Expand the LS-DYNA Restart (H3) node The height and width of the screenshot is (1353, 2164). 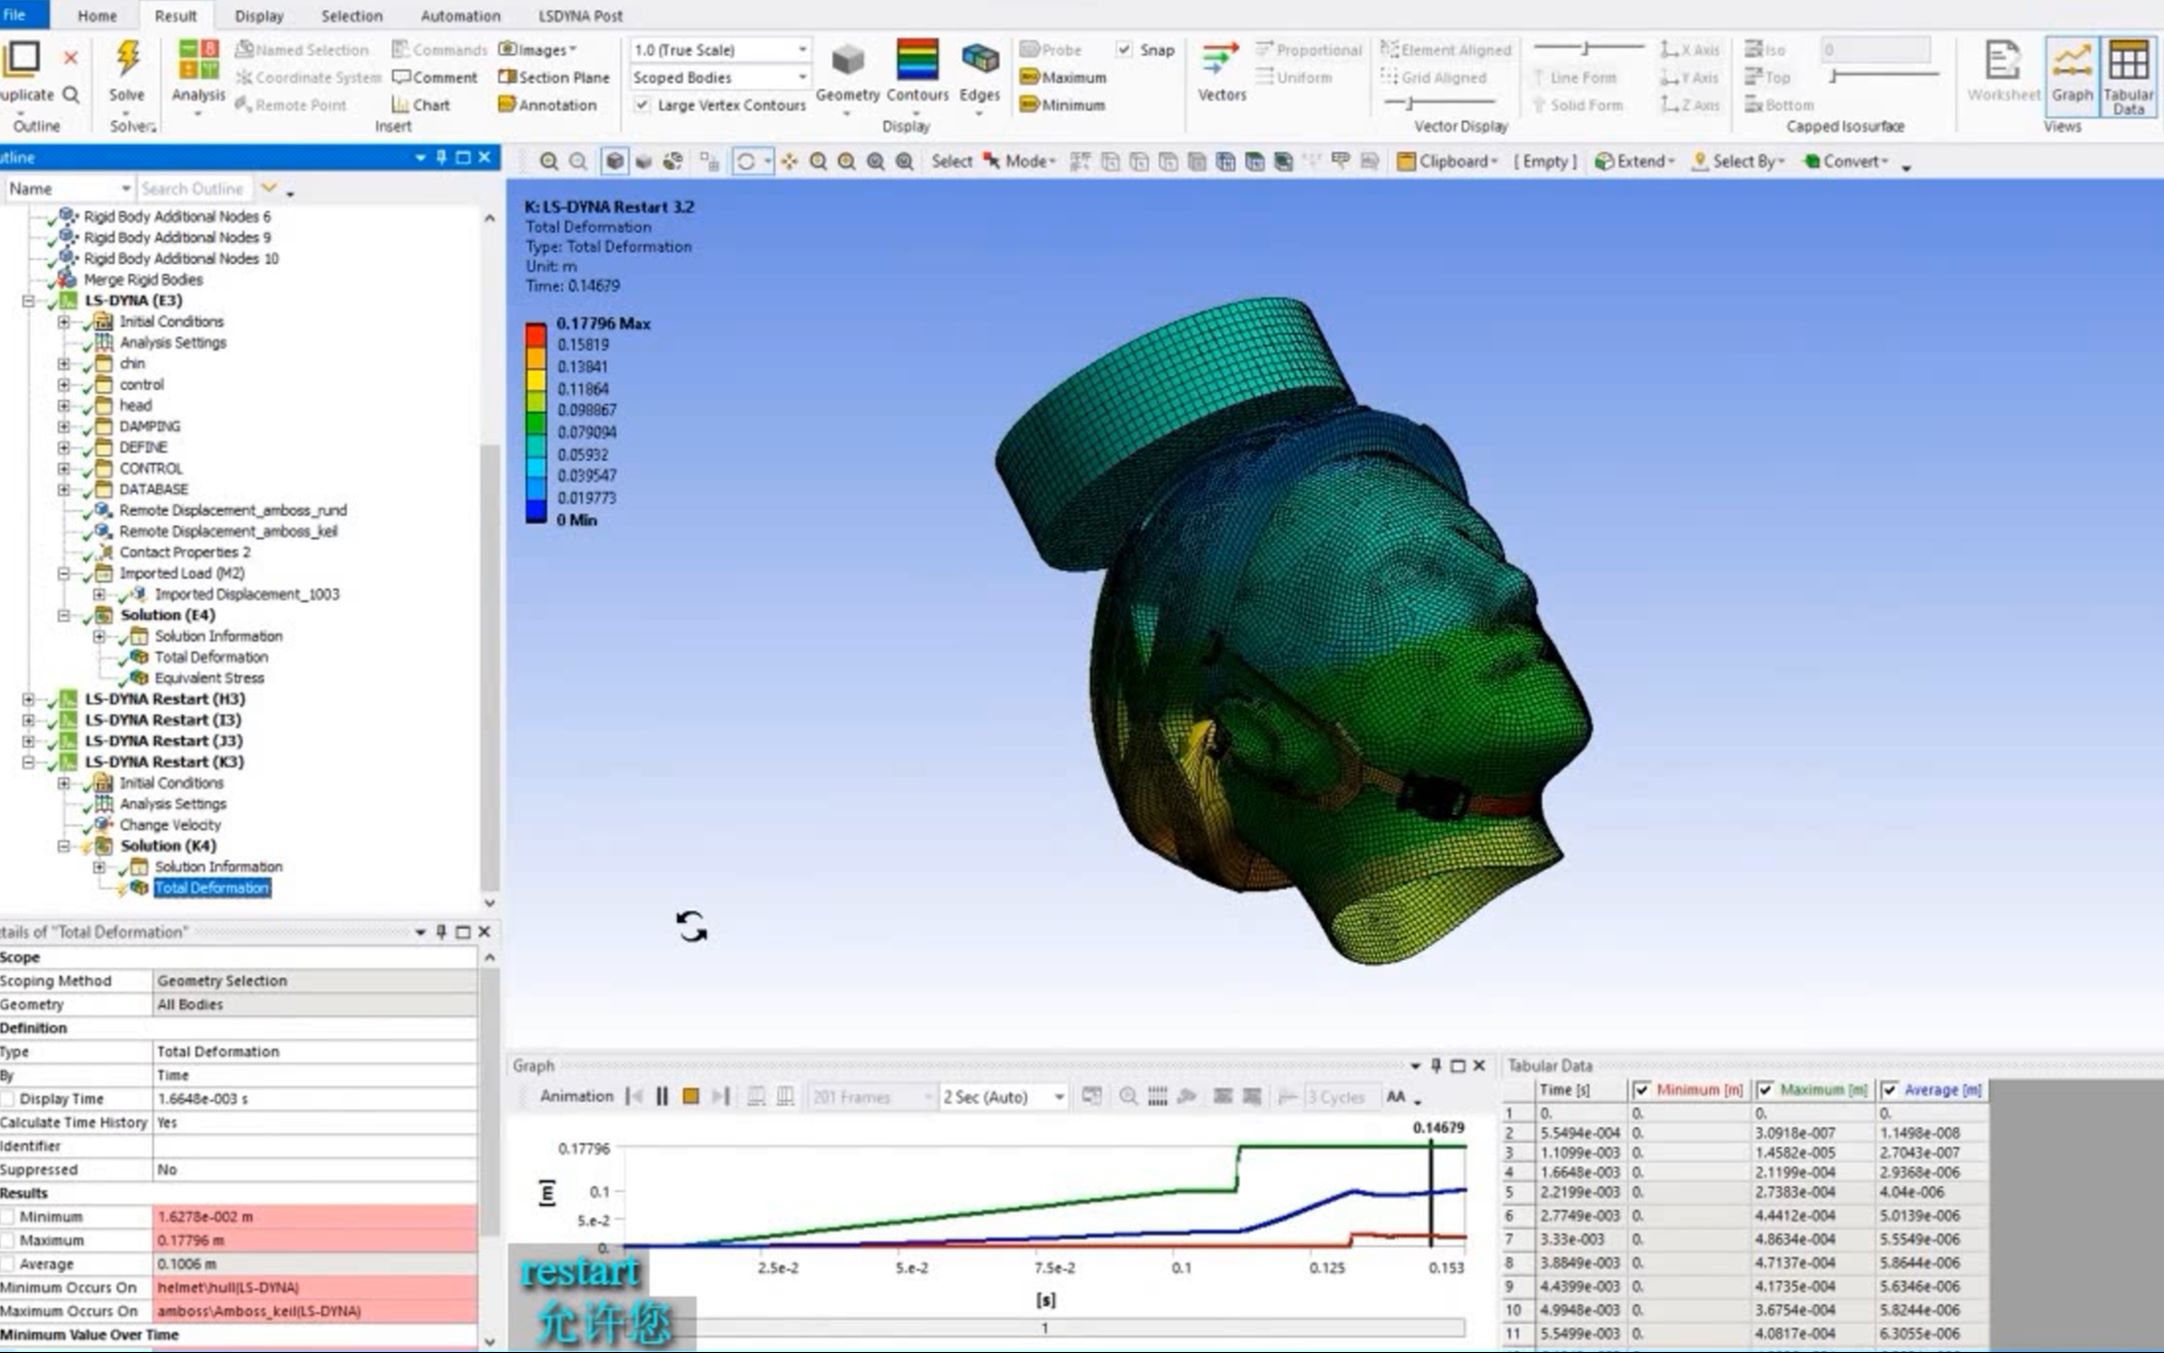[x=28, y=699]
